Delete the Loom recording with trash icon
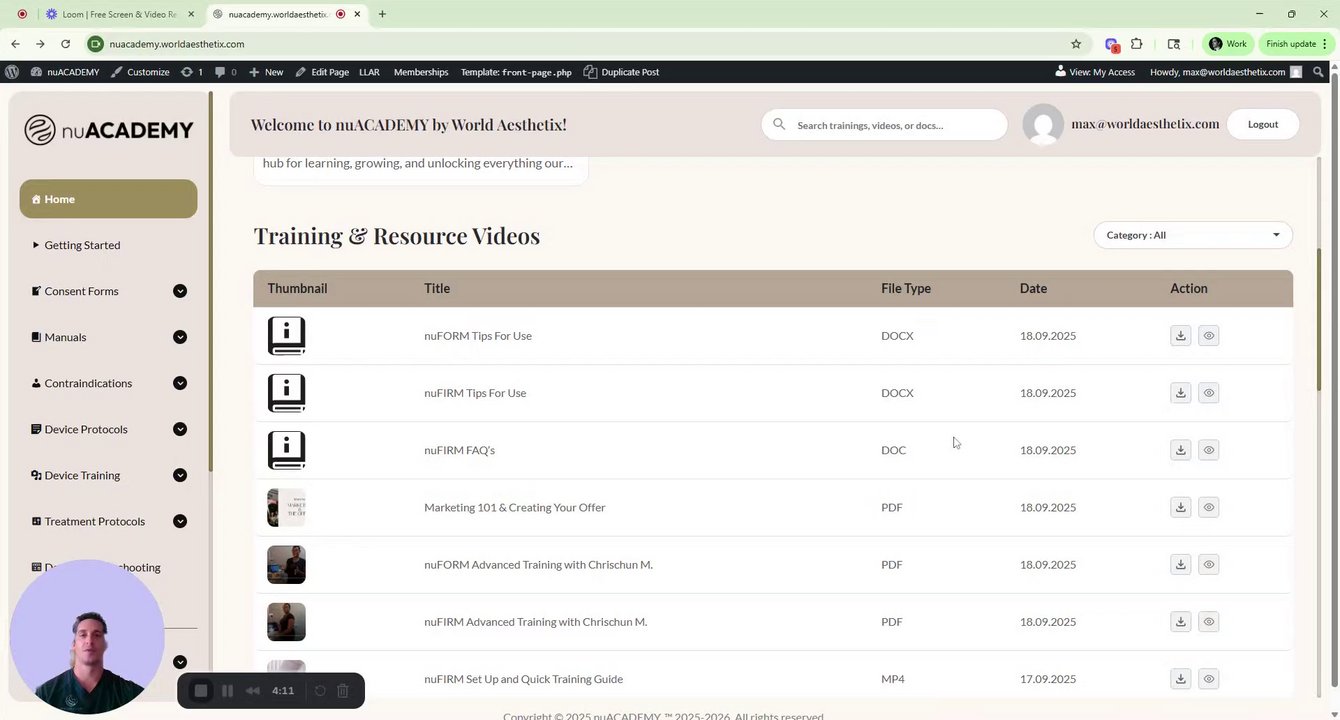Screen dimensions: 1340x720 (342, 691)
